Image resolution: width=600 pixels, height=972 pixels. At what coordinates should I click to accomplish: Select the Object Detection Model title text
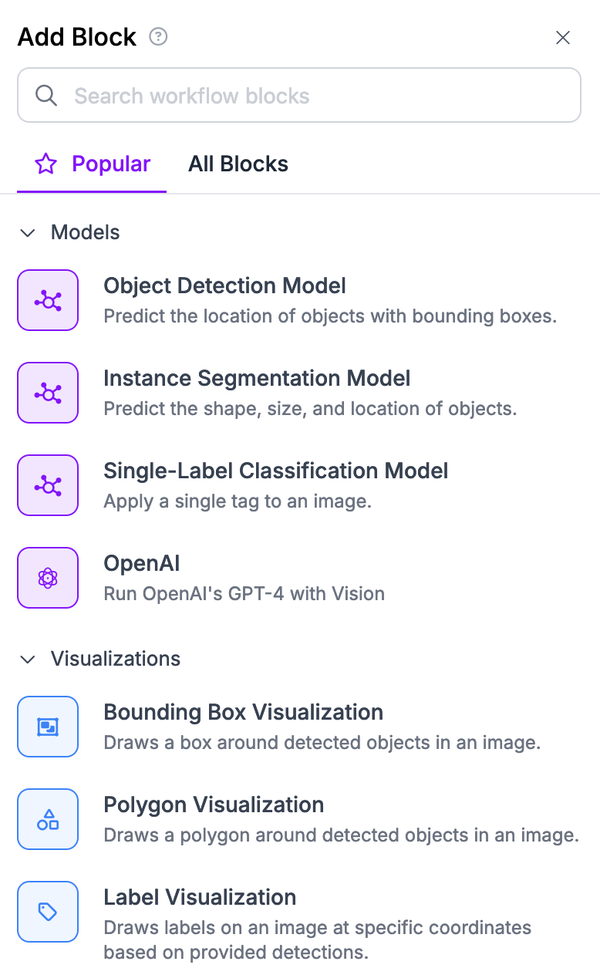point(224,286)
